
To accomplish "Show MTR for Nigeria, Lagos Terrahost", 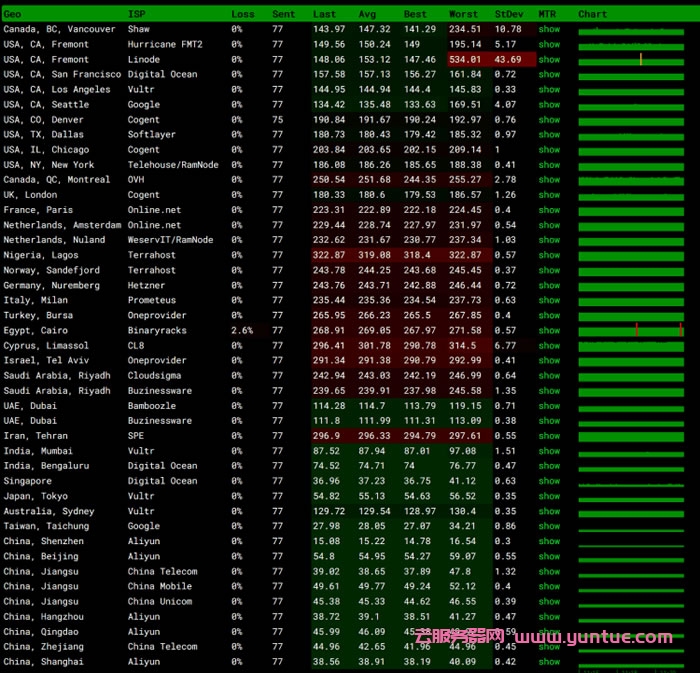I will point(549,255).
